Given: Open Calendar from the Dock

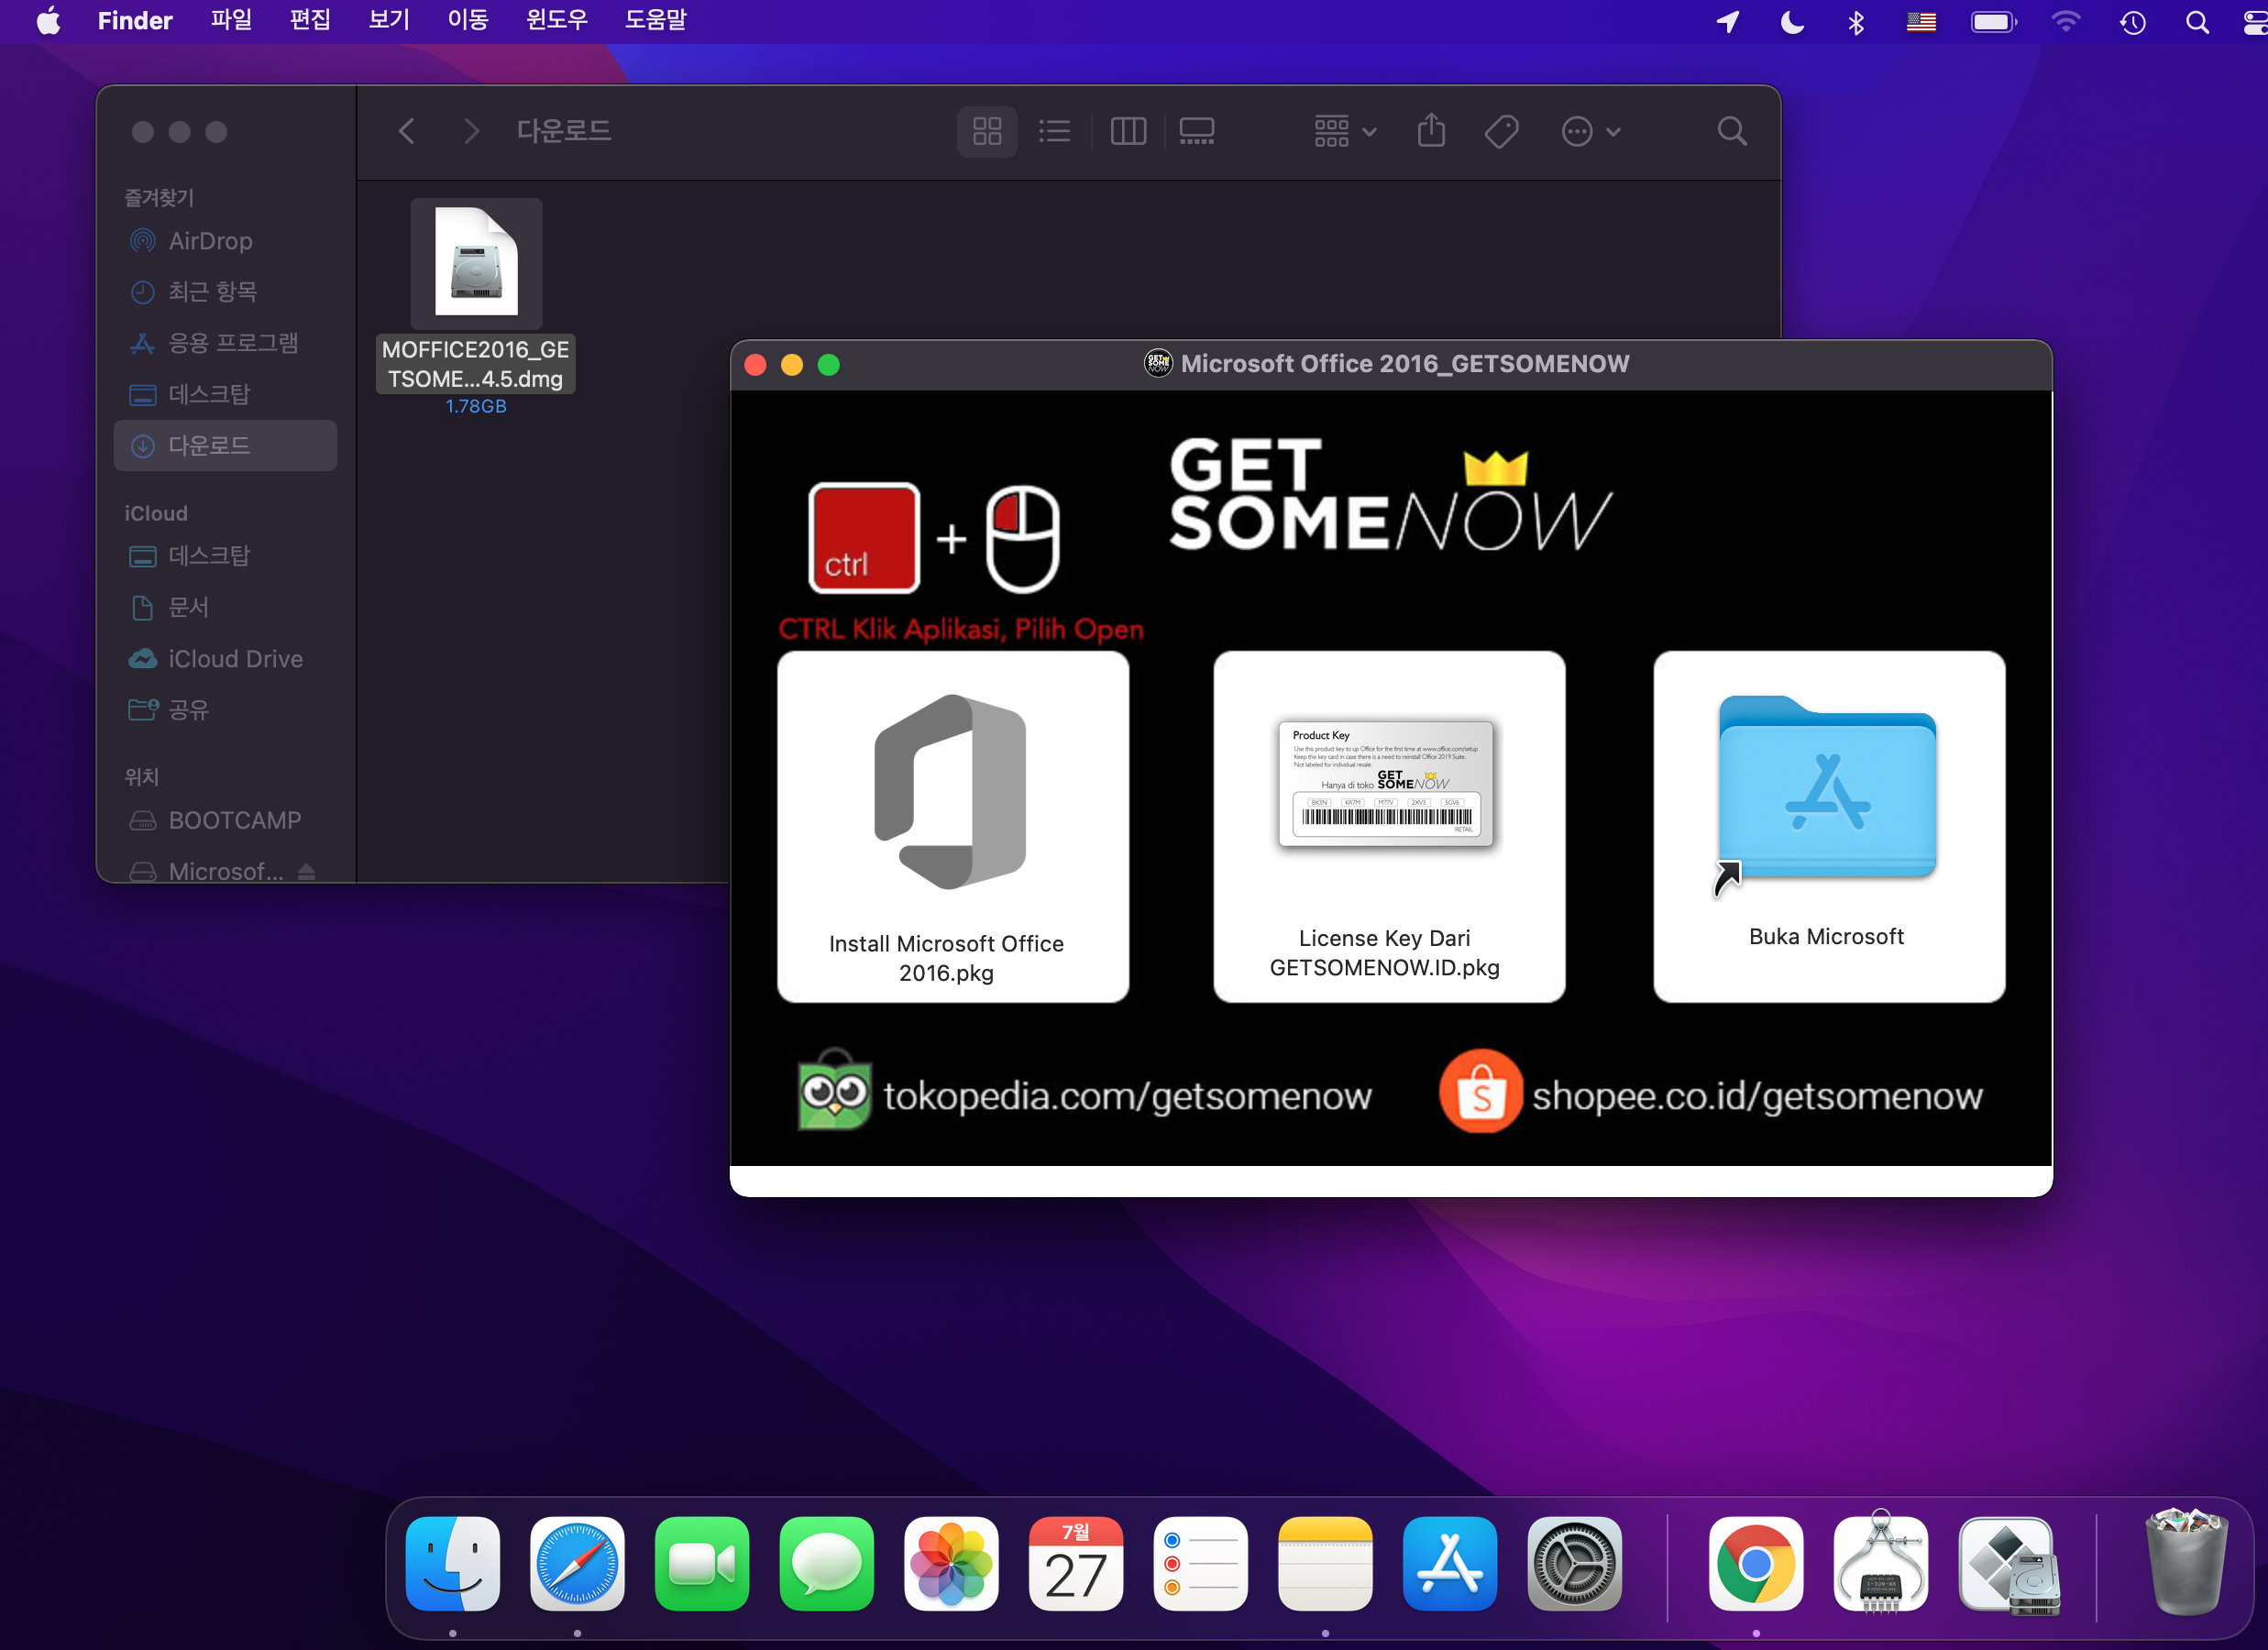Looking at the screenshot, I should [1076, 1564].
